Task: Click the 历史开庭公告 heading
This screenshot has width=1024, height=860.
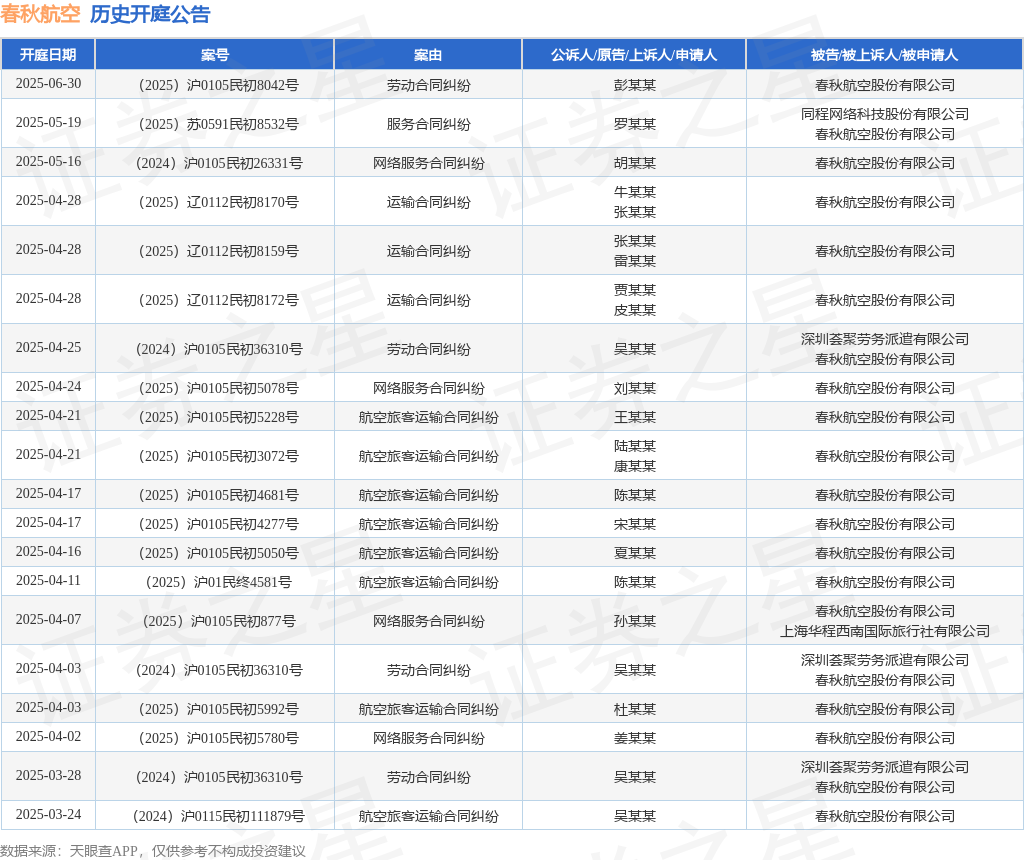Action: click(x=150, y=14)
